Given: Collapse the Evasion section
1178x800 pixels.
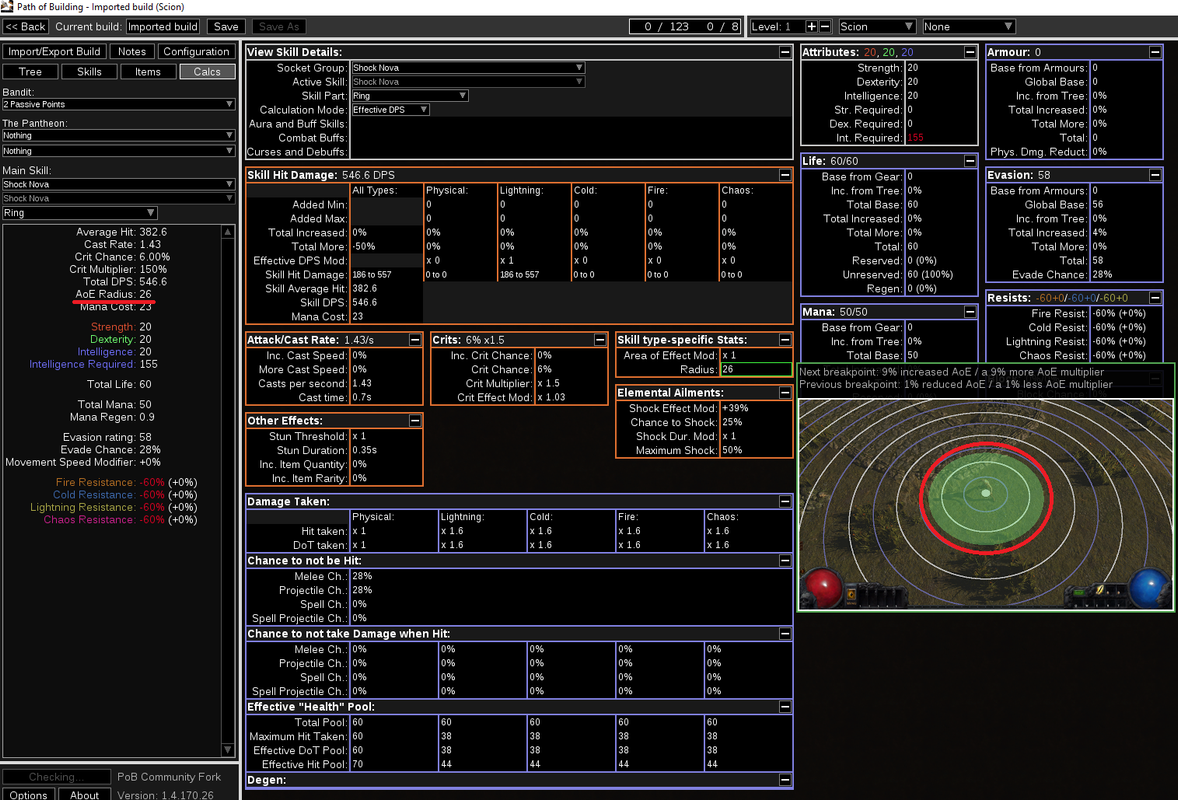Looking at the screenshot, I should coord(1155,175).
